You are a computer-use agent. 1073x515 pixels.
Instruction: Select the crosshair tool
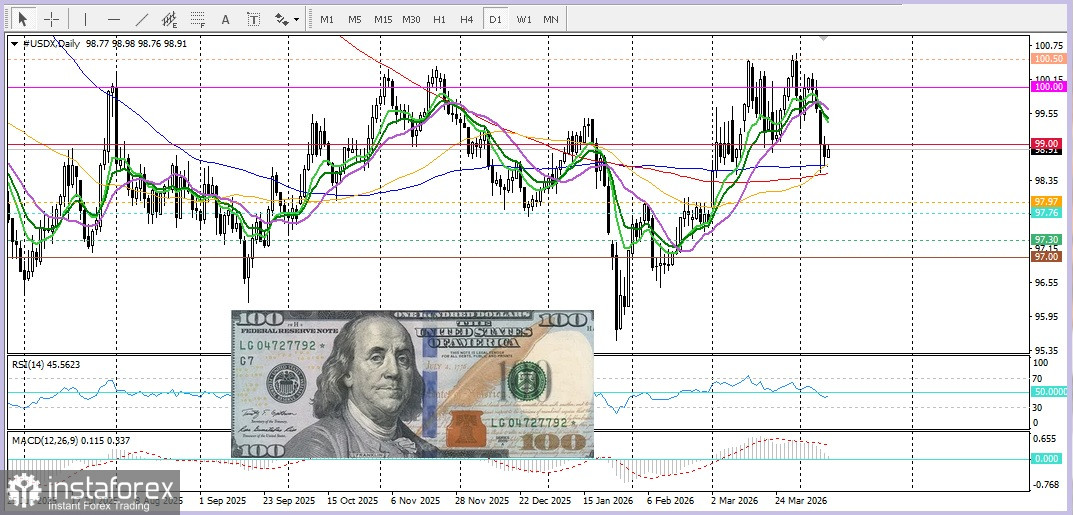point(51,19)
